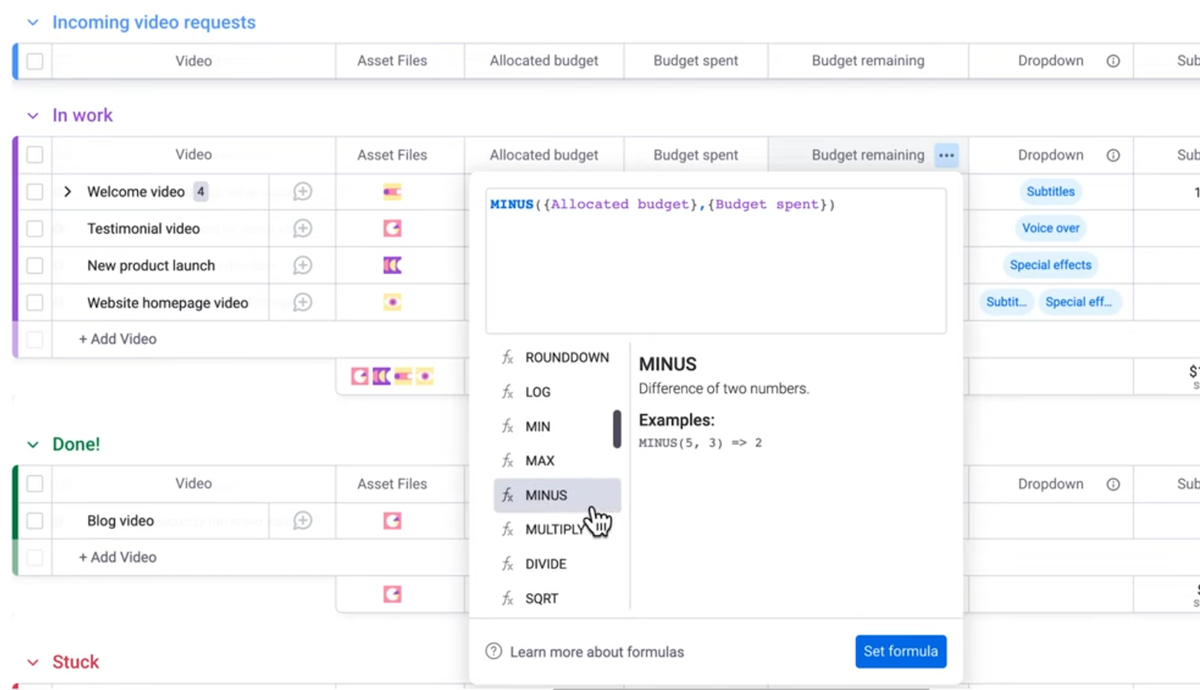Click the asset file icon for Blog video
Viewport: 1200px width, 690px height.
coord(392,520)
